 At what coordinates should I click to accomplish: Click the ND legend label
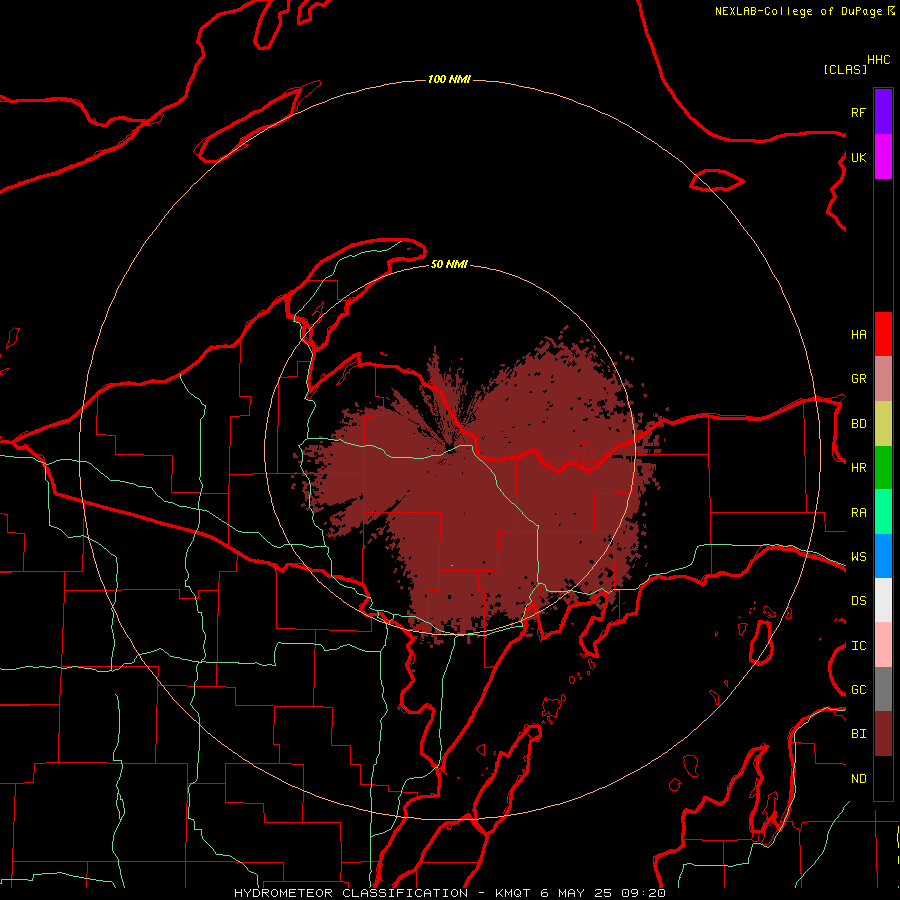click(858, 779)
